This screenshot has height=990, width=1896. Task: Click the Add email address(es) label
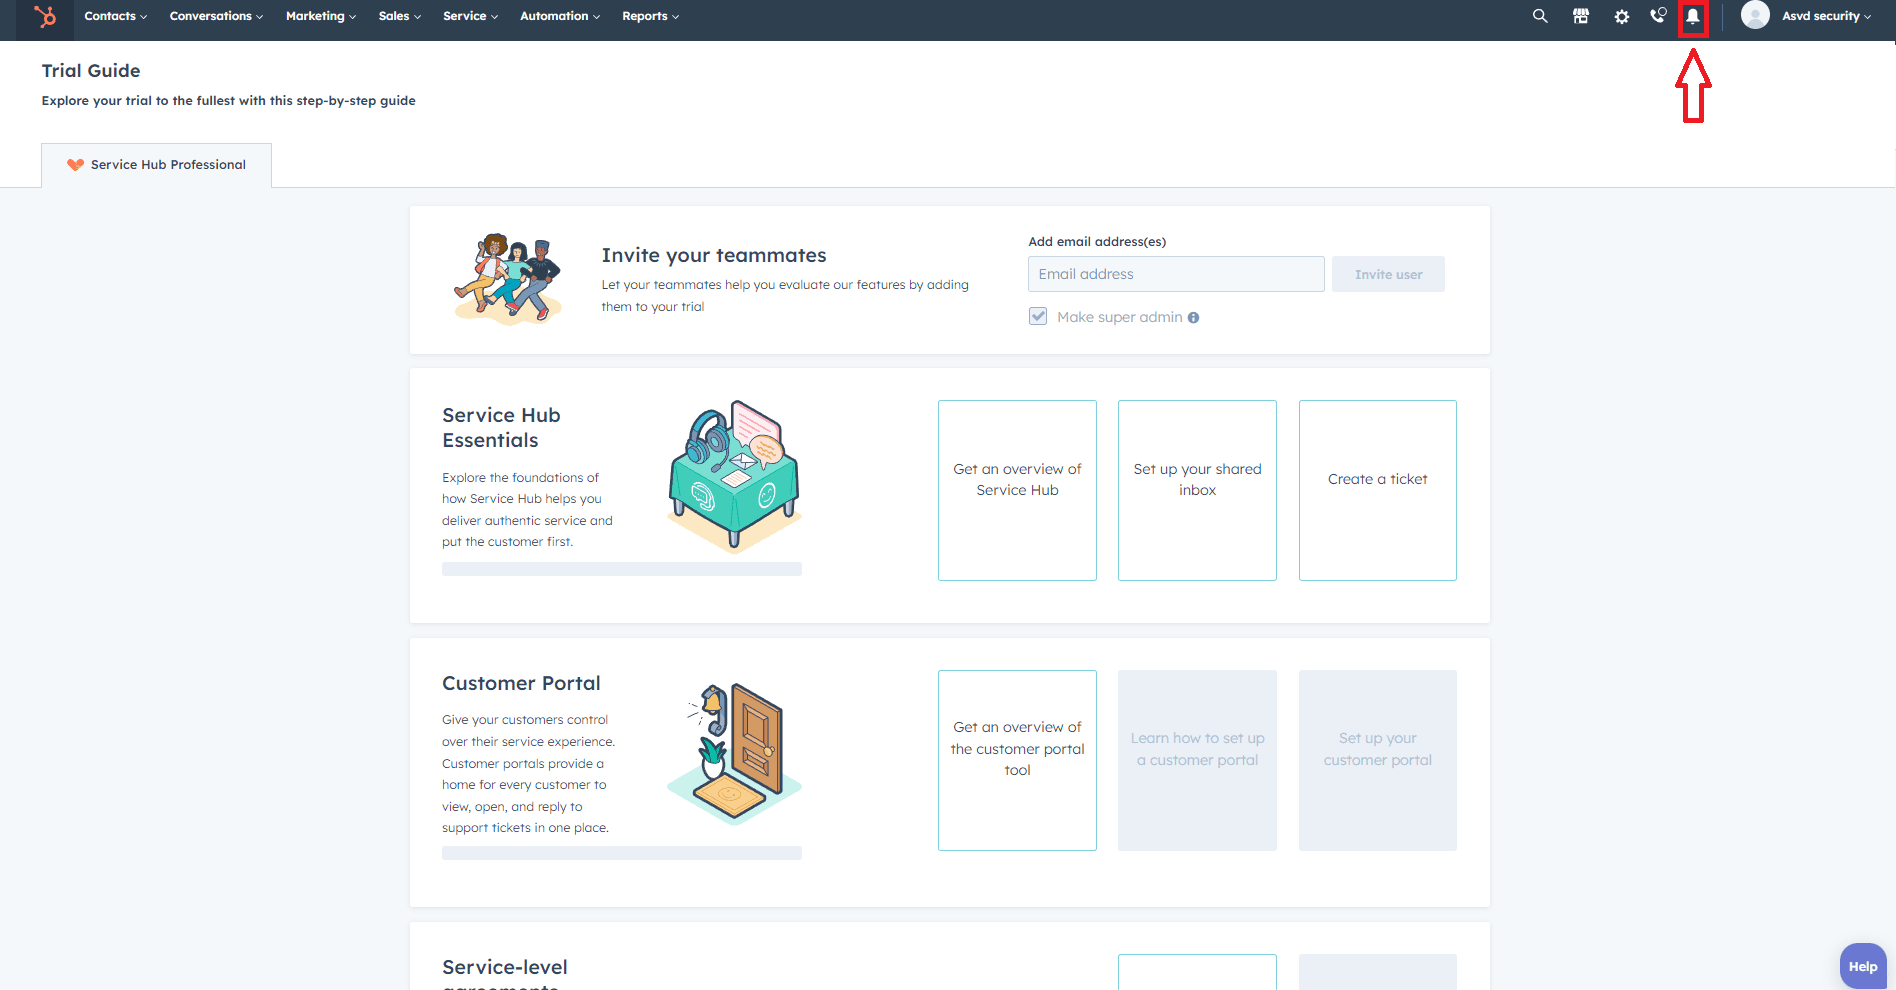1097,241
